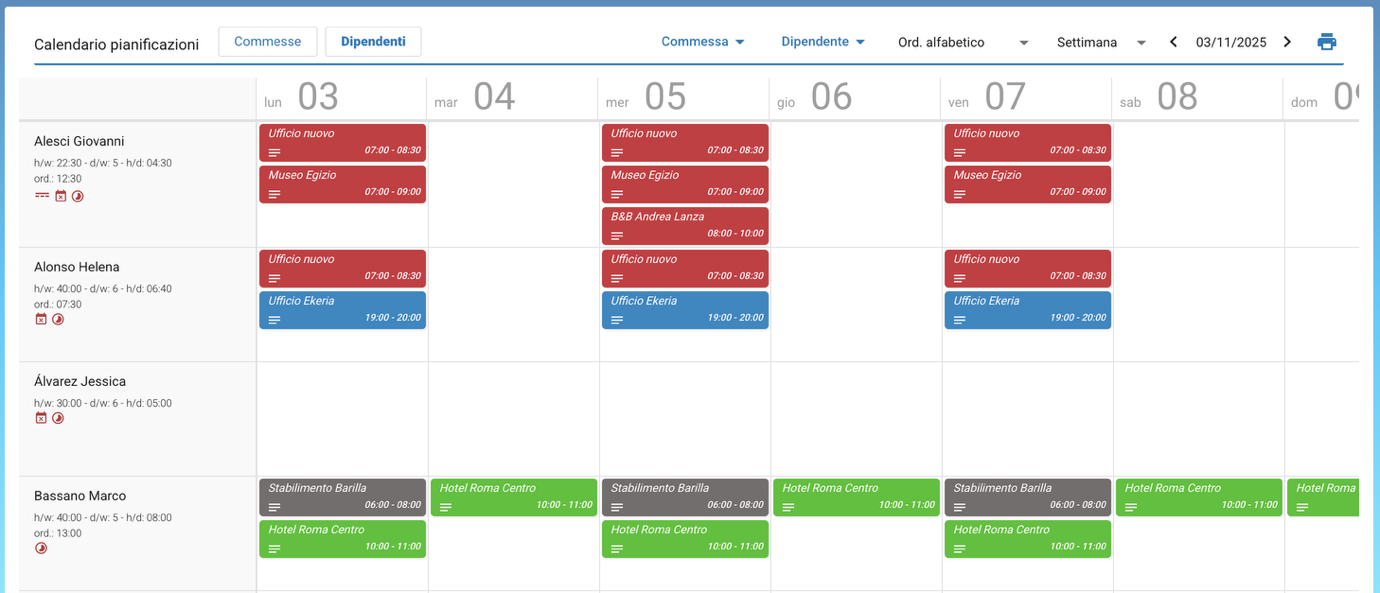The height and width of the screenshot is (593, 1380).
Task: Click calendar-x icon under Alesci Giovanni
Action: tap(60, 196)
